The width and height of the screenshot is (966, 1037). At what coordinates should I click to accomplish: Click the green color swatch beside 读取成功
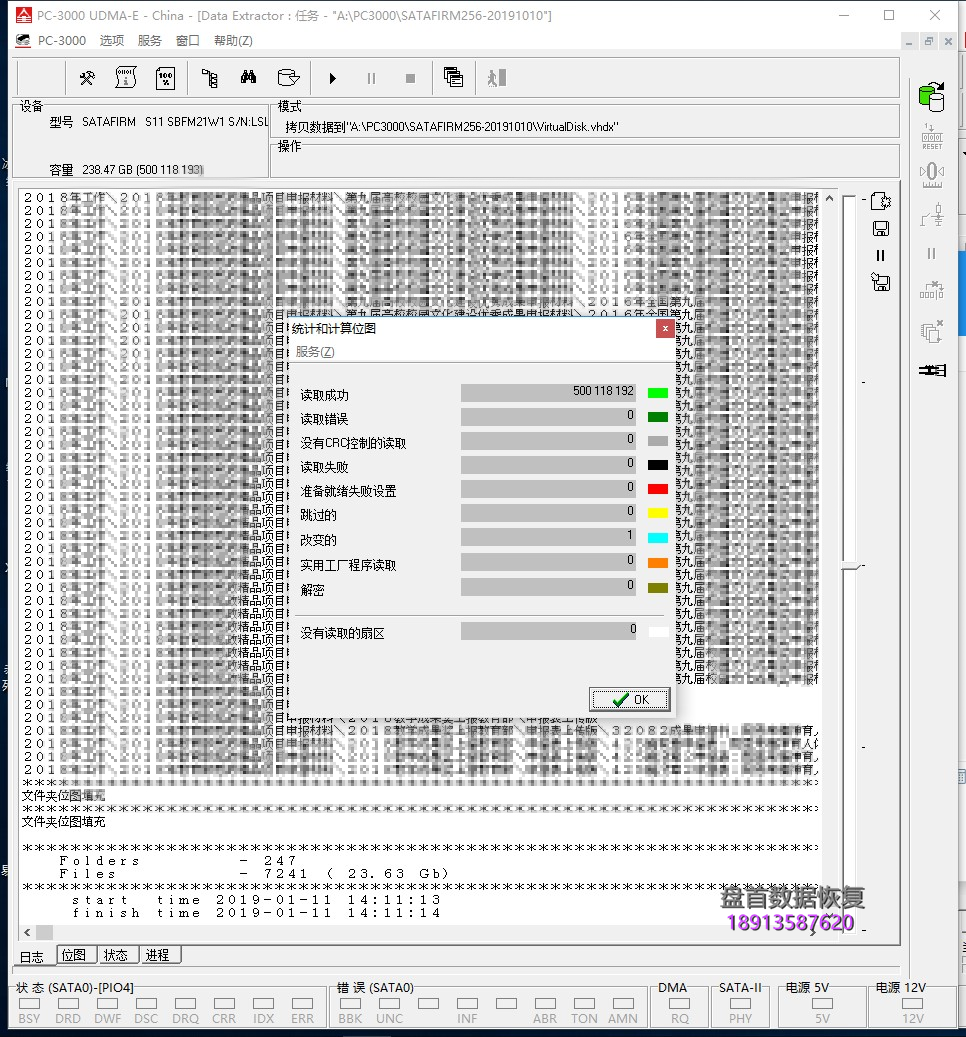click(657, 392)
